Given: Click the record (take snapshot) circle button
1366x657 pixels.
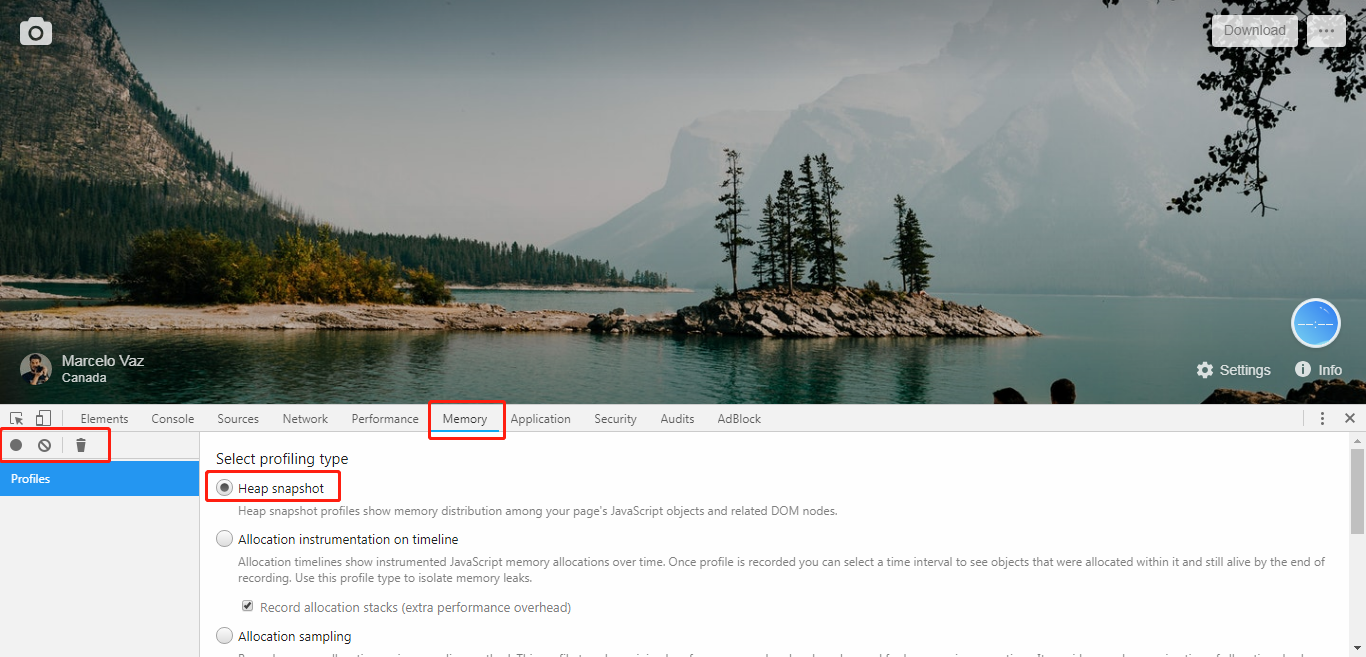Looking at the screenshot, I should [16, 445].
